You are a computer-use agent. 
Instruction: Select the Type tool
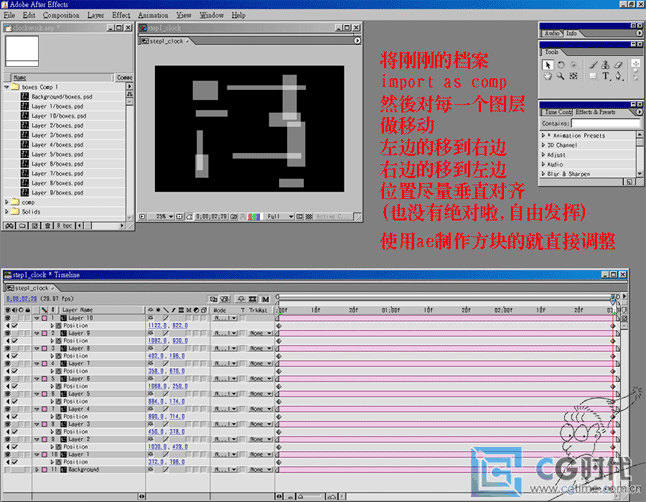[605, 76]
